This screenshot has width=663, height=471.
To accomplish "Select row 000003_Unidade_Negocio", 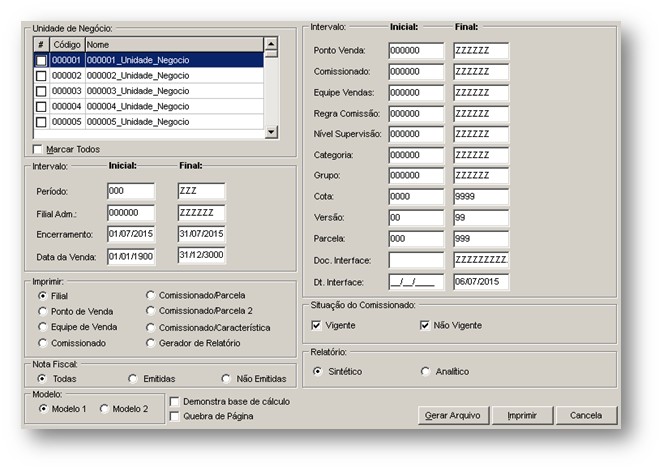I will pyautogui.click(x=148, y=91).
